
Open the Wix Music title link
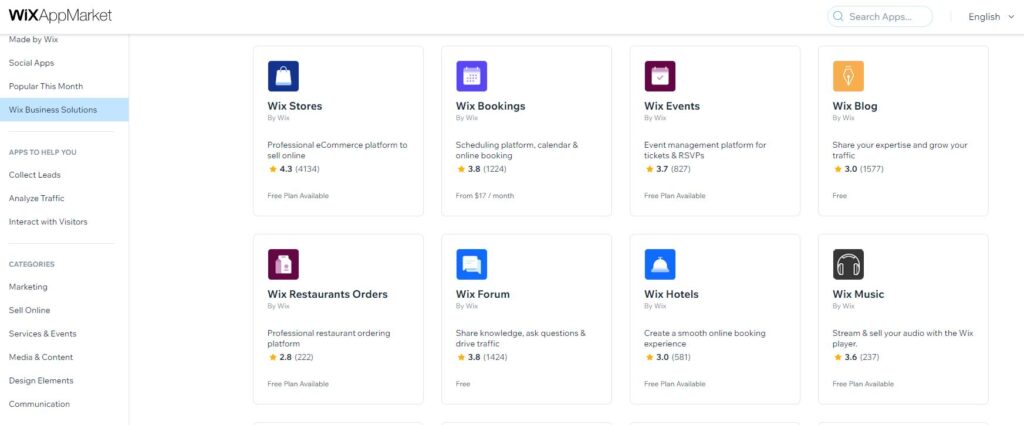(x=858, y=294)
